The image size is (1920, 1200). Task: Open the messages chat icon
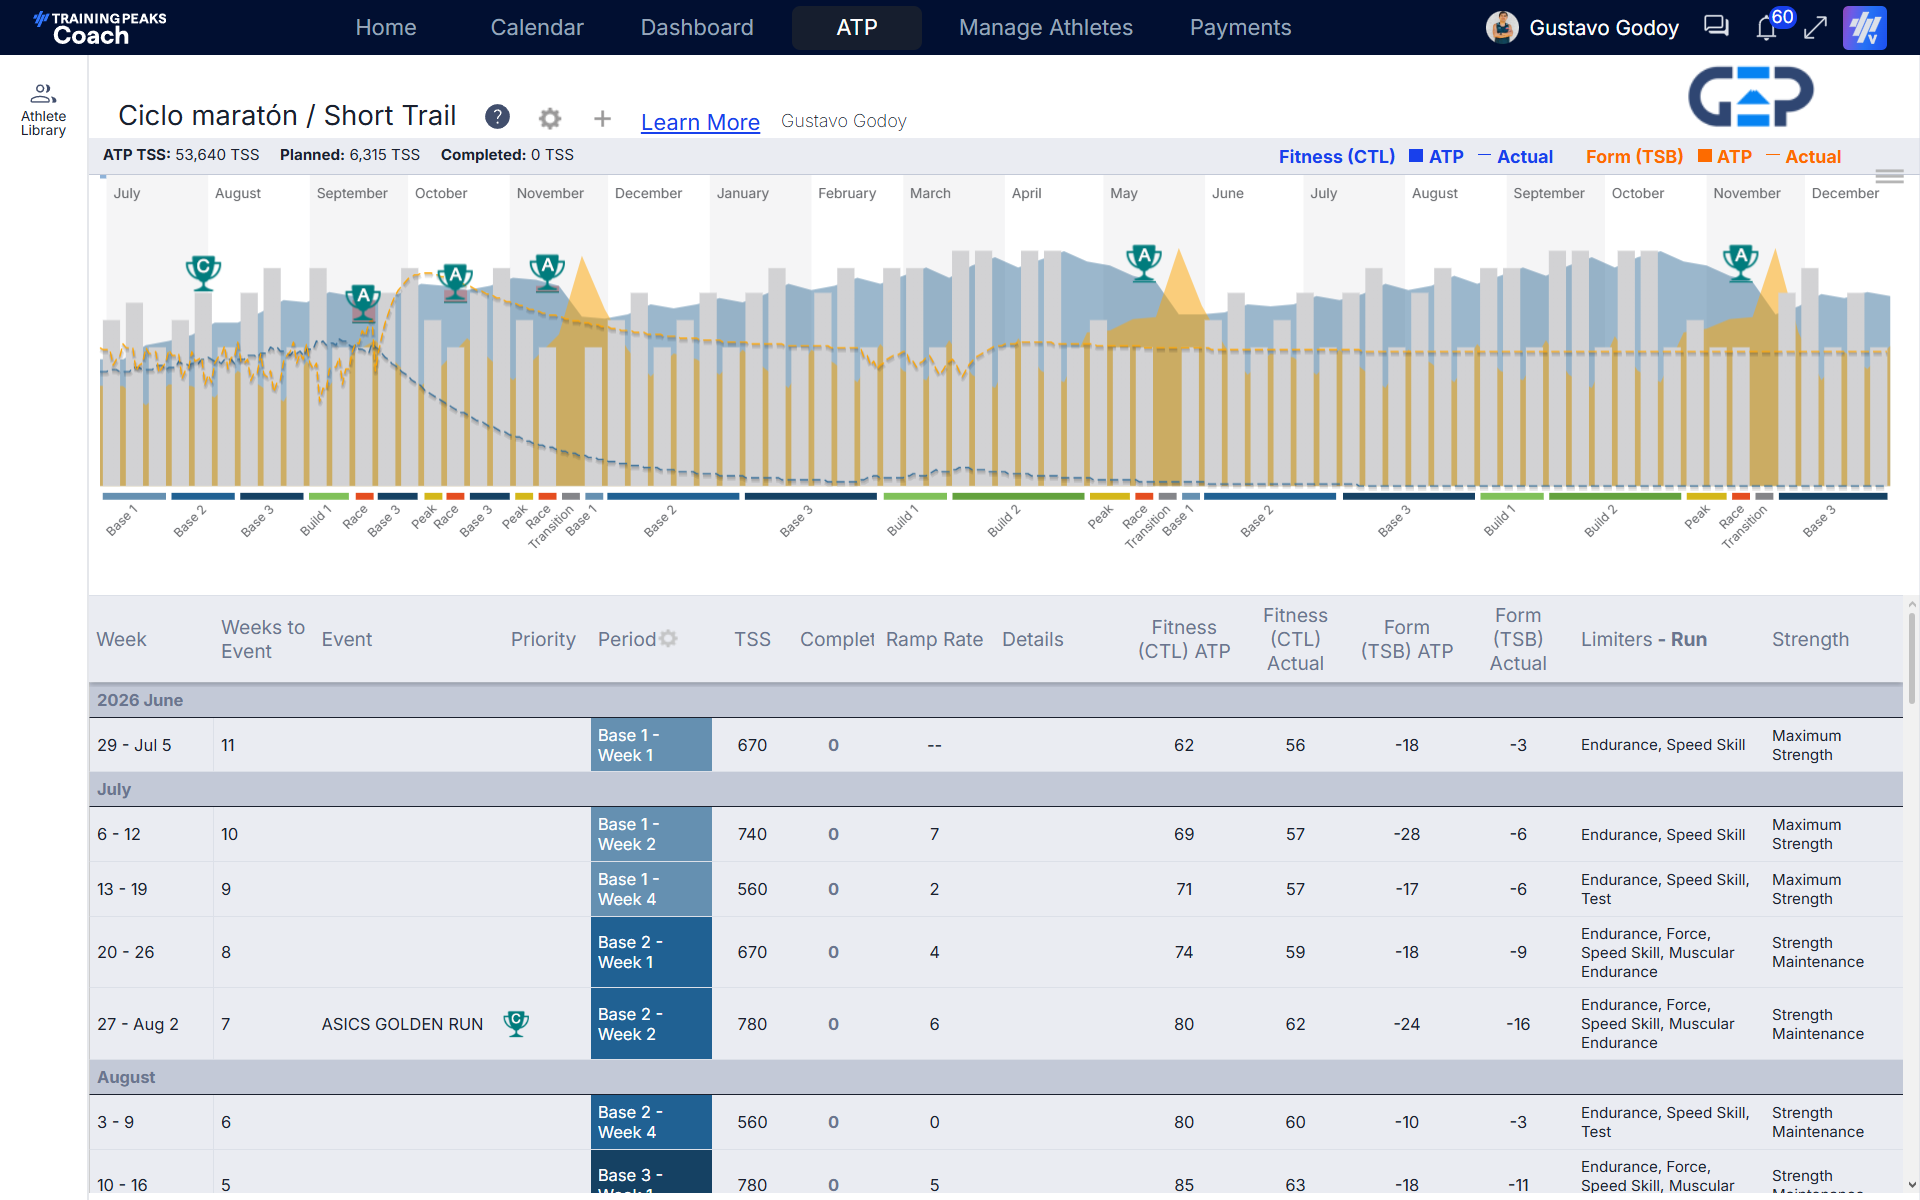tap(1716, 27)
